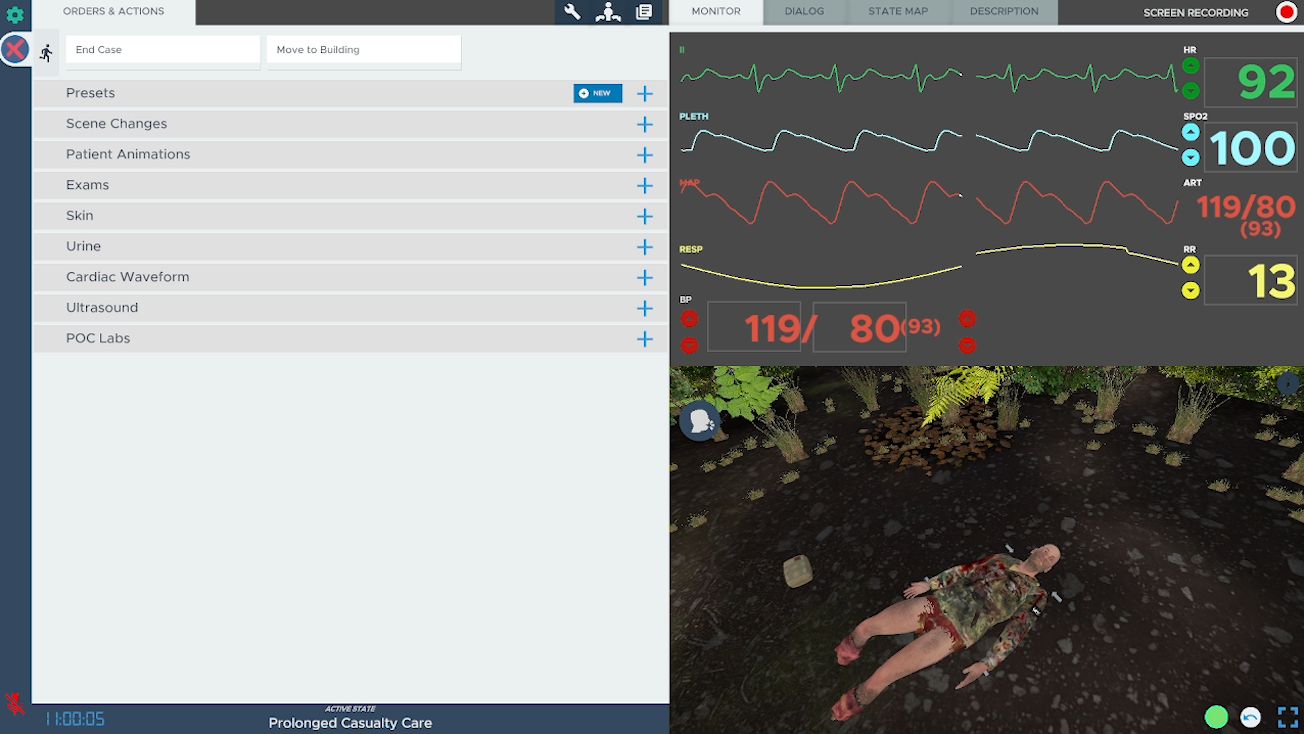
Task: Increase heart rate with green up arrow
Action: (x=1190, y=66)
